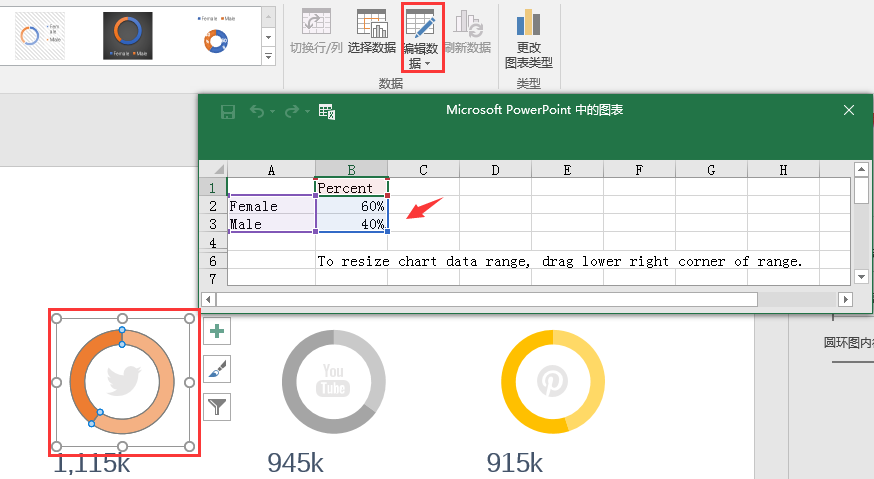Viewport: 874px width, 479px height.
Task: Open Chart Filters funnel button
Action: 217,407
